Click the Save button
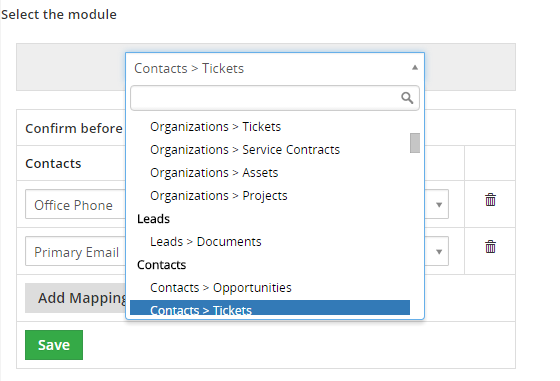Screen dimensions: 560x381 tap(54, 345)
